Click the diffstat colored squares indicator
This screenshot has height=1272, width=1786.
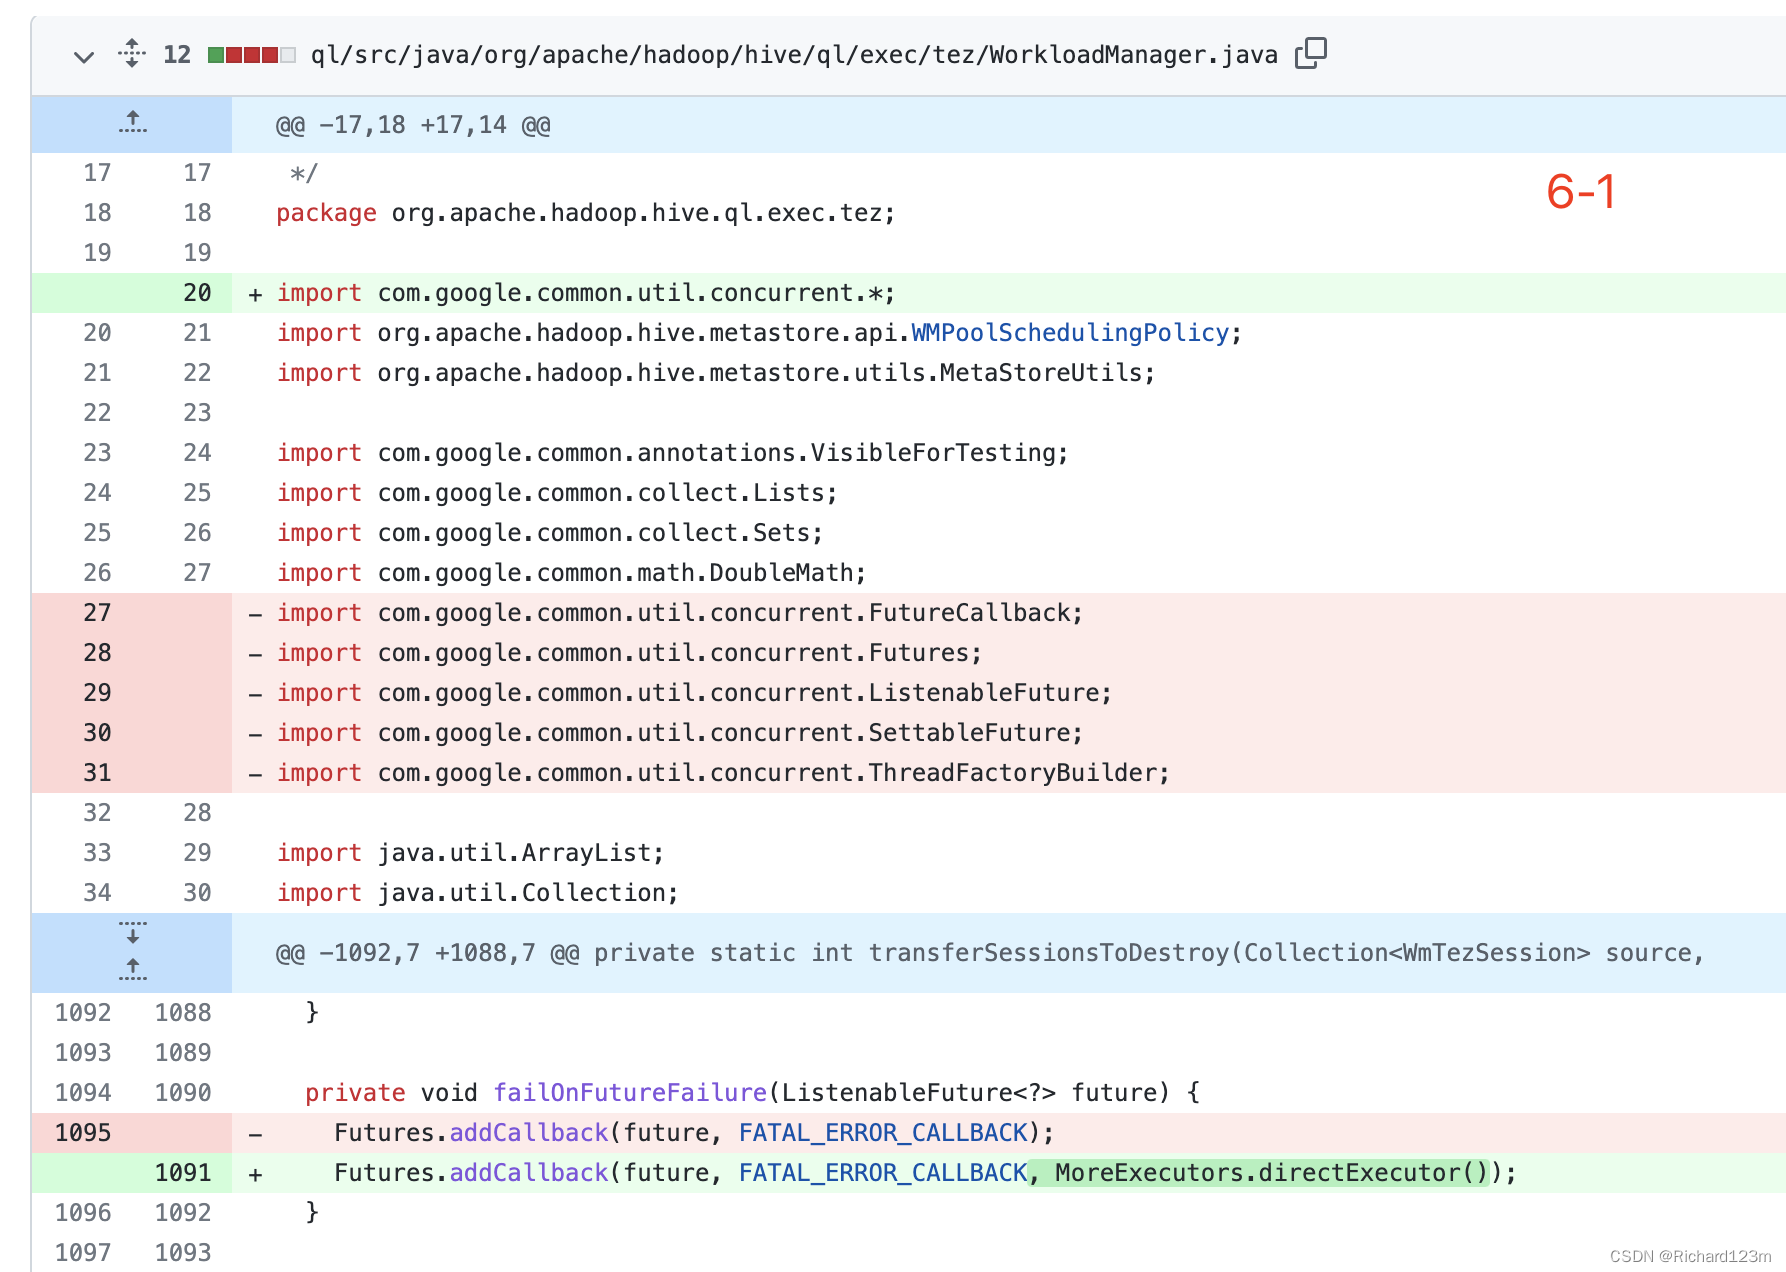[x=251, y=55]
